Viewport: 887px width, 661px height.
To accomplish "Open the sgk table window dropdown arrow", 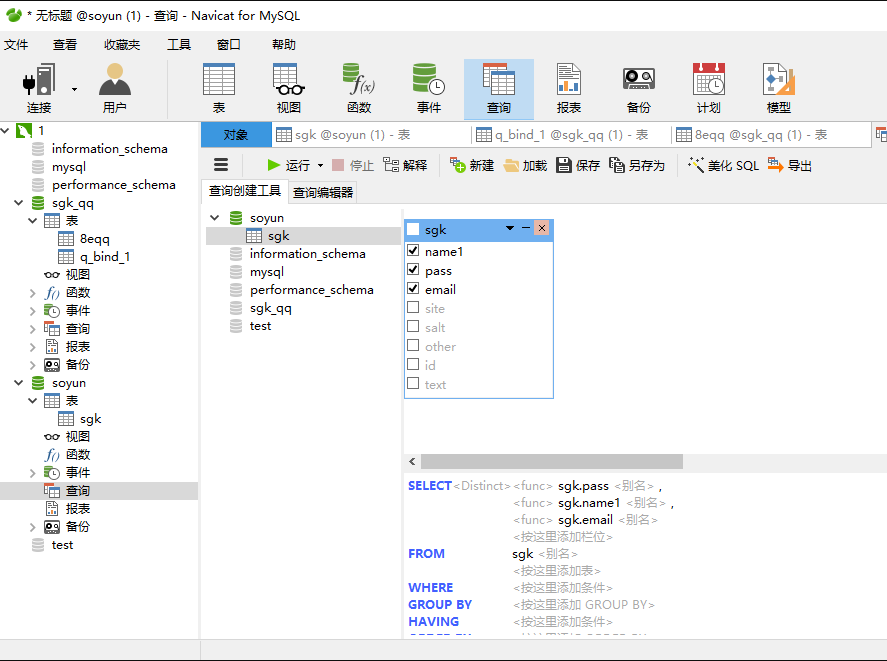I will pyautogui.click(x=510, y=228).
